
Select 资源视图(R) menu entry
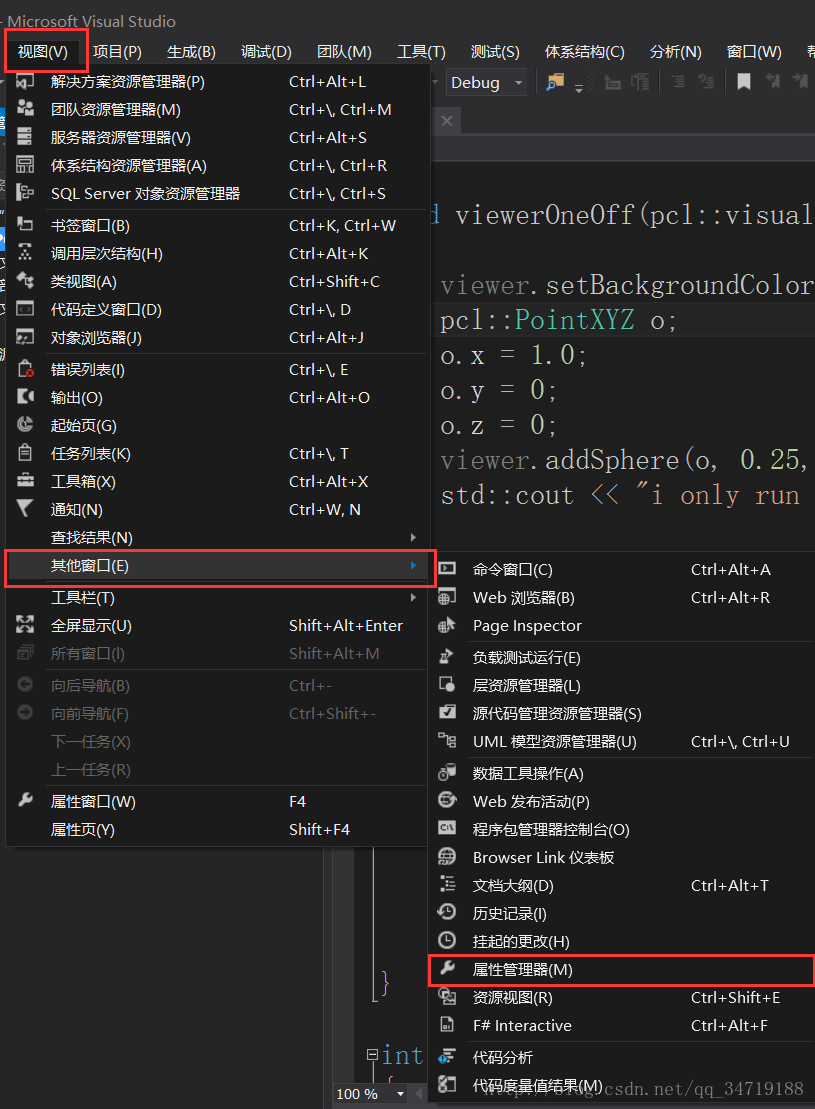pyautogui.click(x=622, y=997)
